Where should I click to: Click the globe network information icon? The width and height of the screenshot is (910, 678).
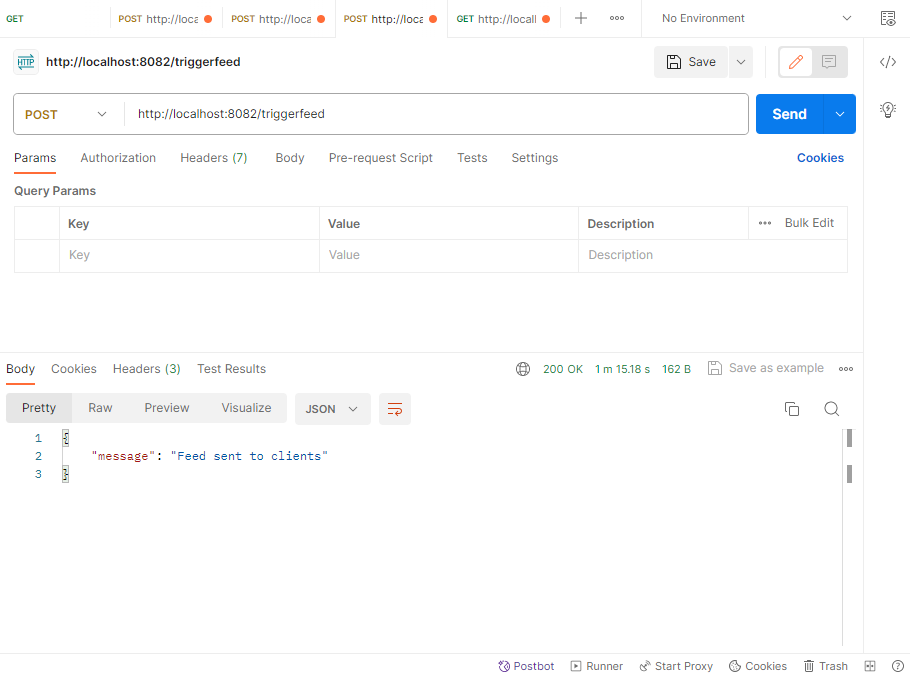[x=523, y=369]
